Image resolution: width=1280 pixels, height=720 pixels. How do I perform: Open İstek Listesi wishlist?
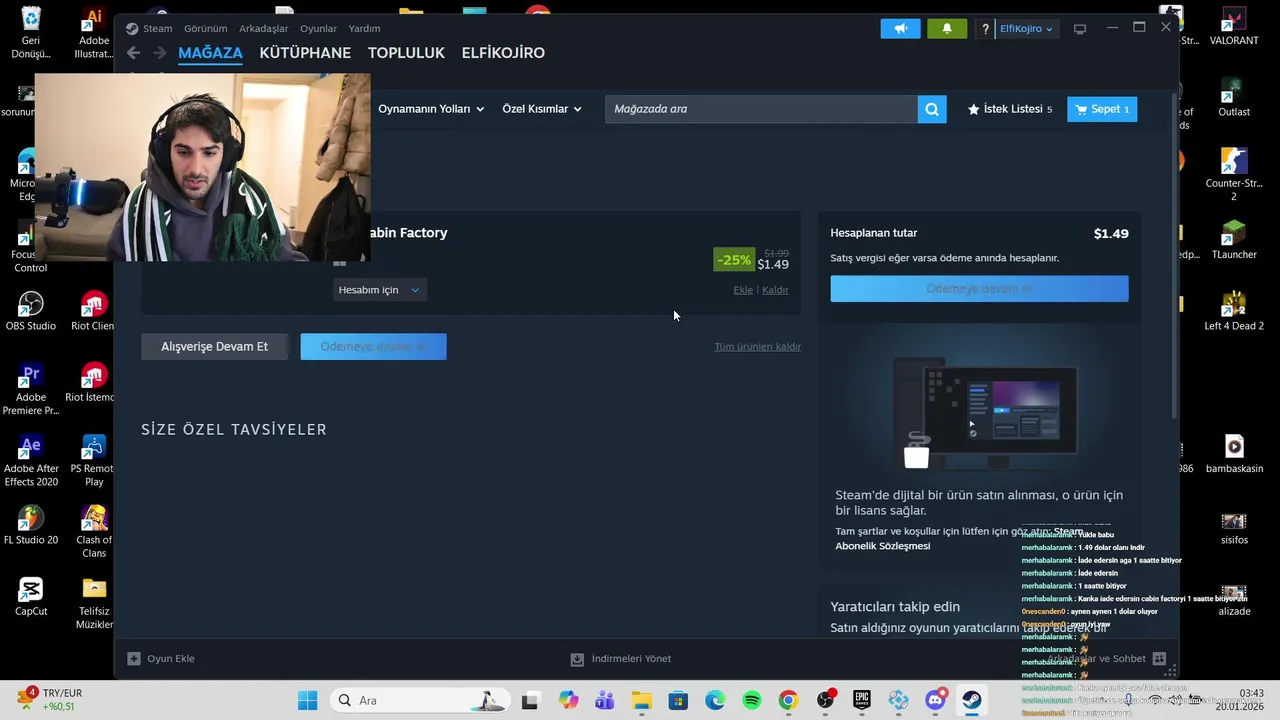pyautogui.click(x=1010, y=109)
